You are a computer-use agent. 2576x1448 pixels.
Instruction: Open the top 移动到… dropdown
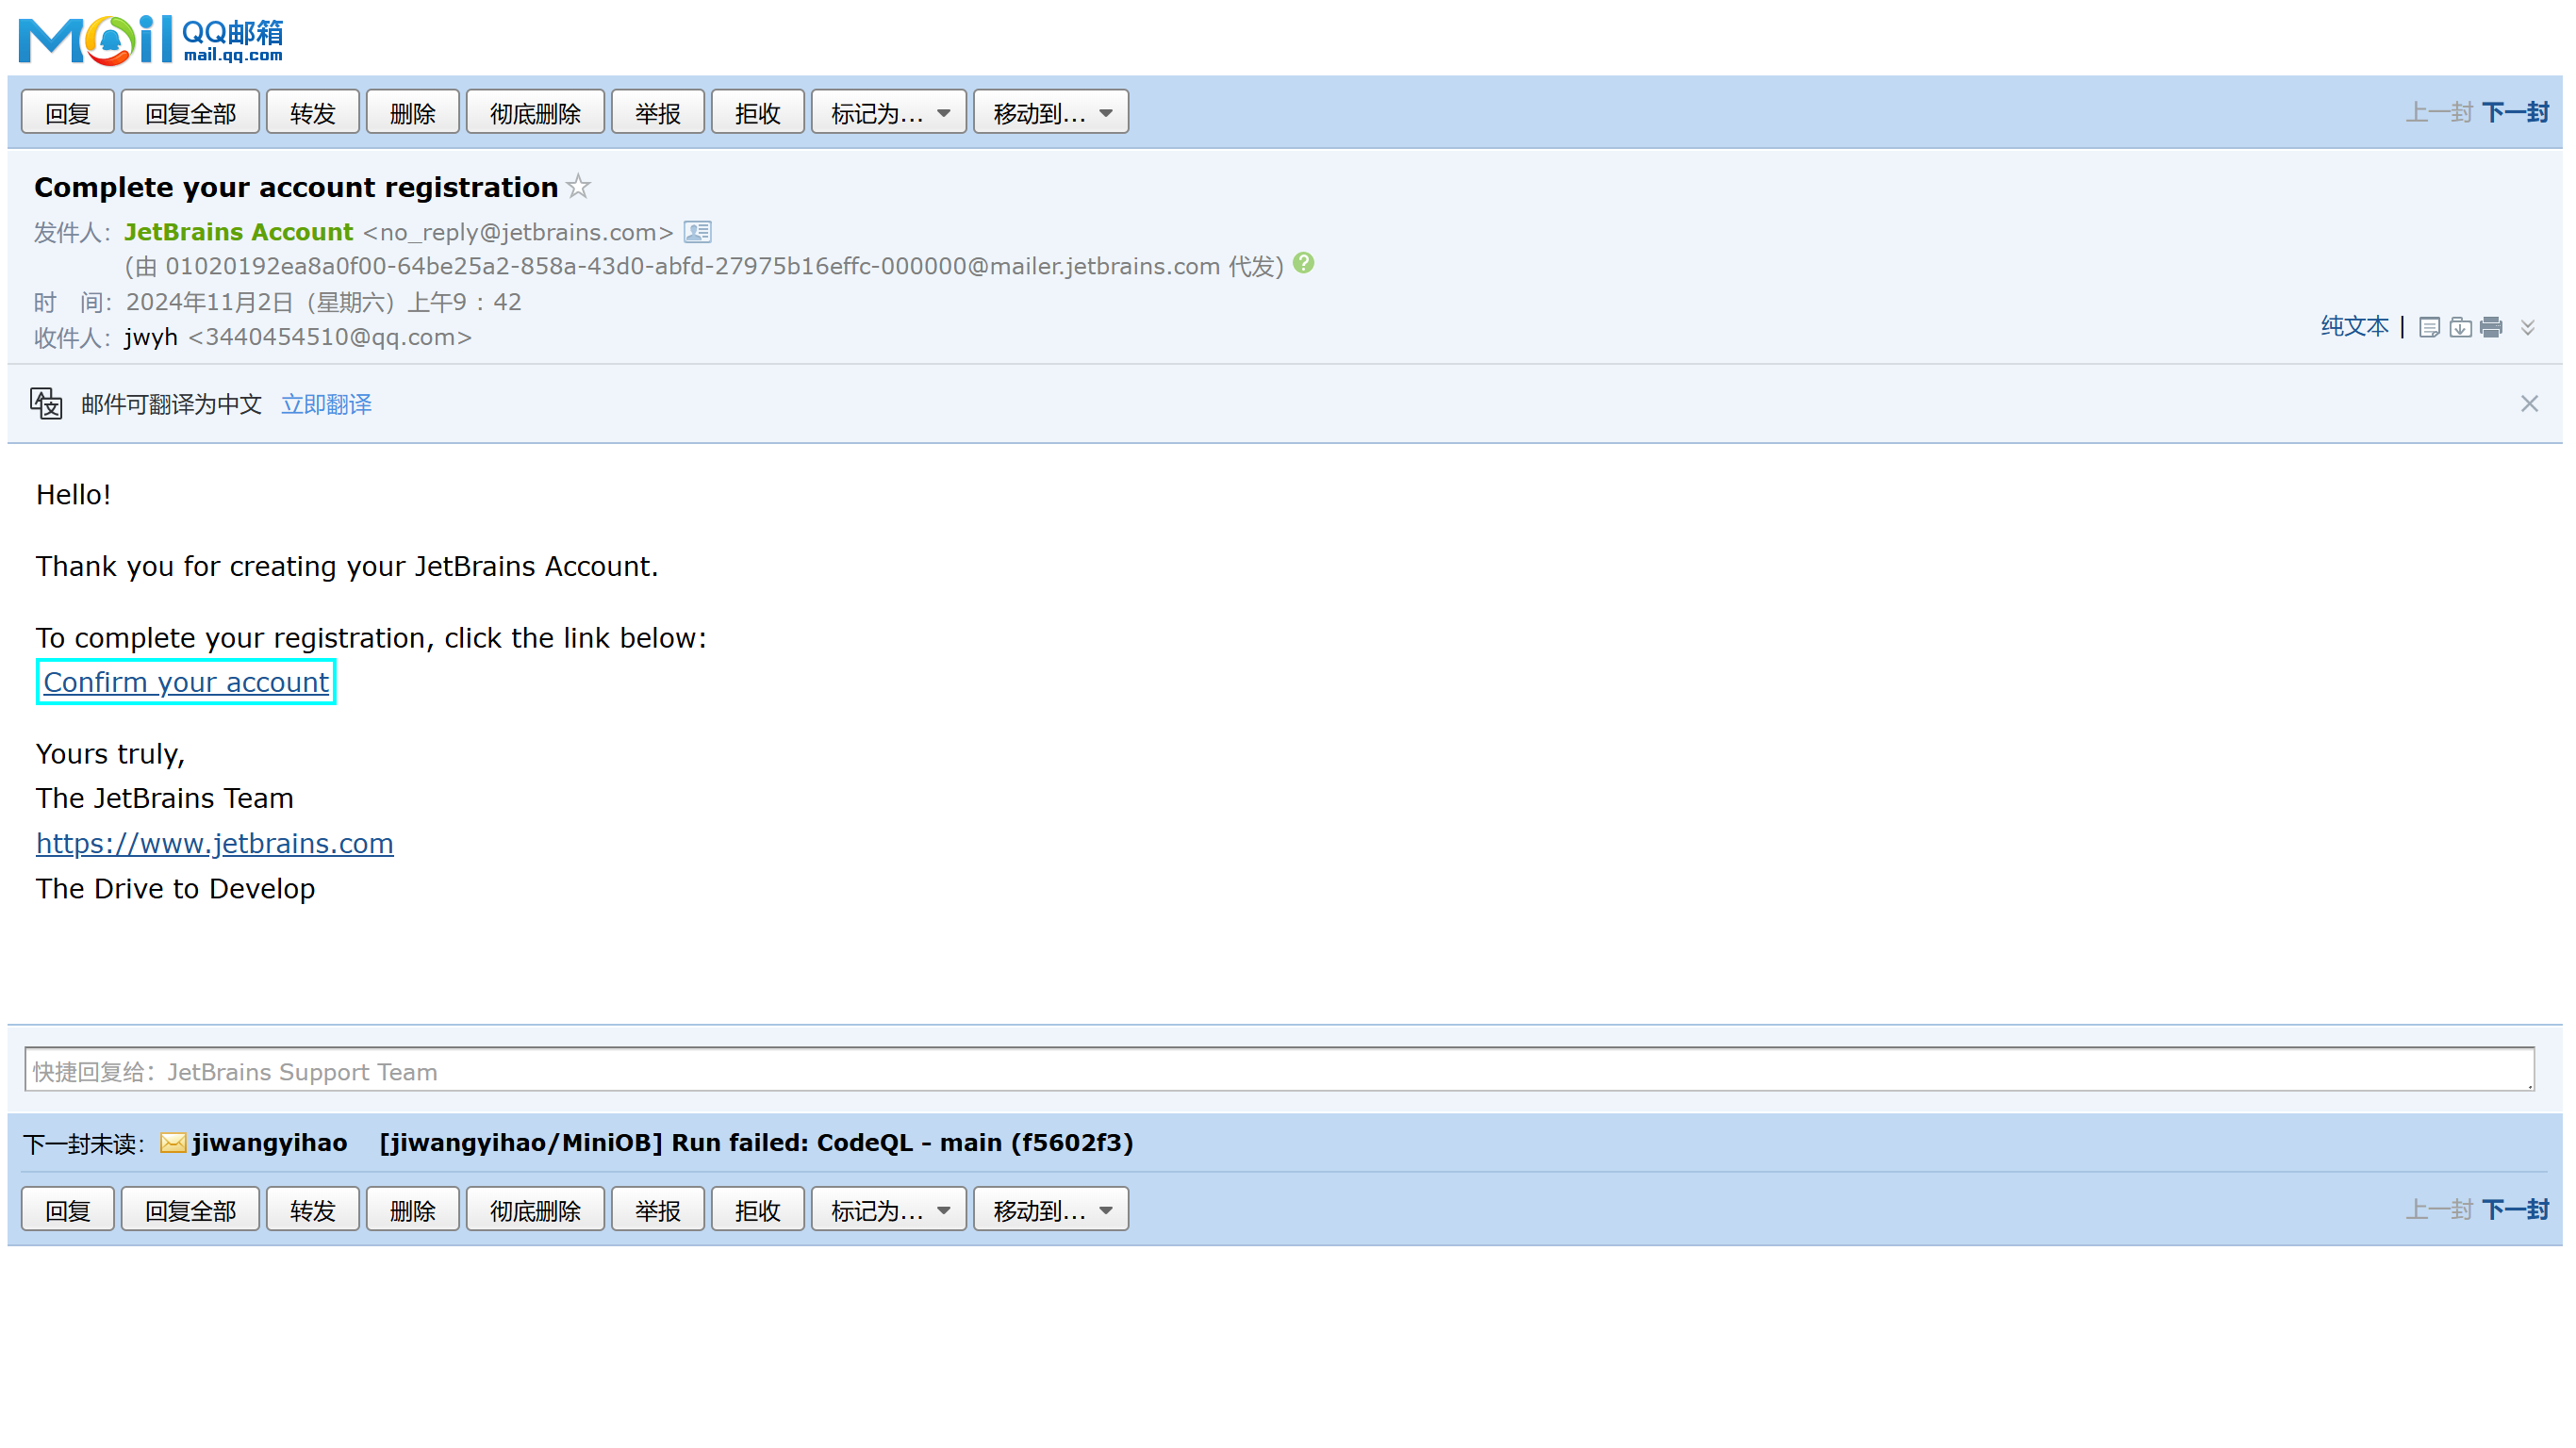click(1051, 112)
